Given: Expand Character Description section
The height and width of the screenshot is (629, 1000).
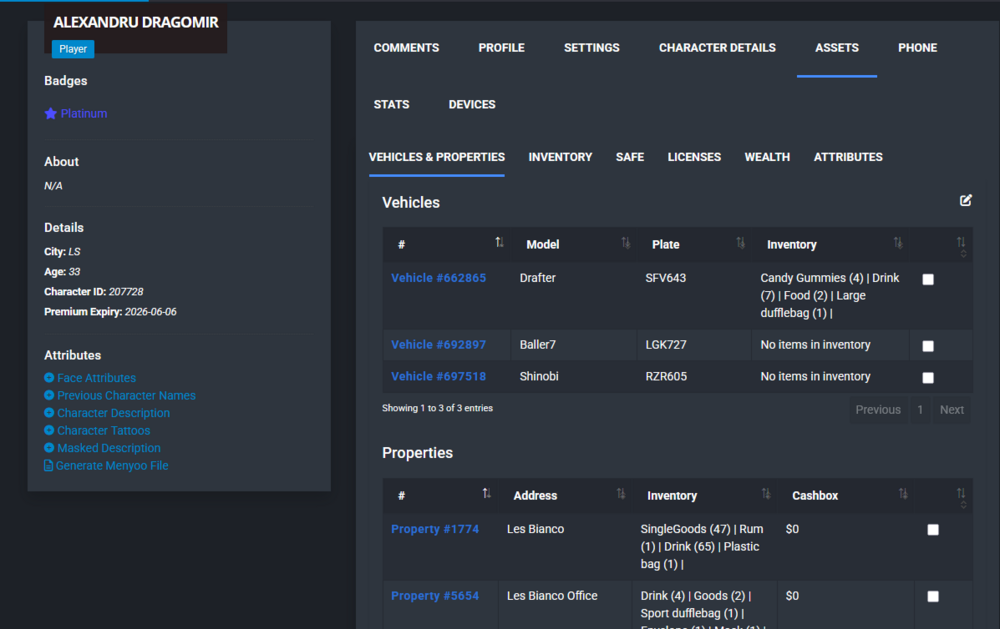Looking at the screenshot, I should tap(114, 413).
